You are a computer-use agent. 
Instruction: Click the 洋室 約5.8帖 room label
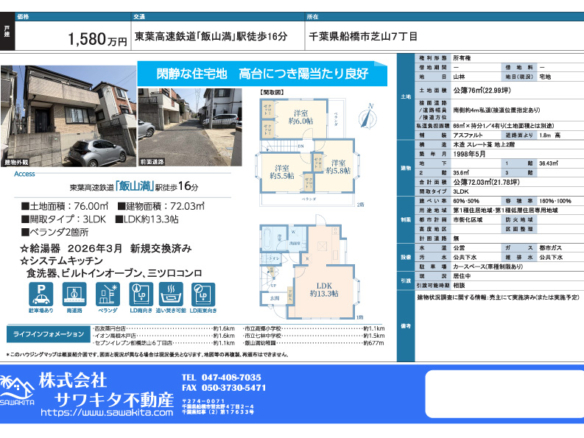pos(338,167)
